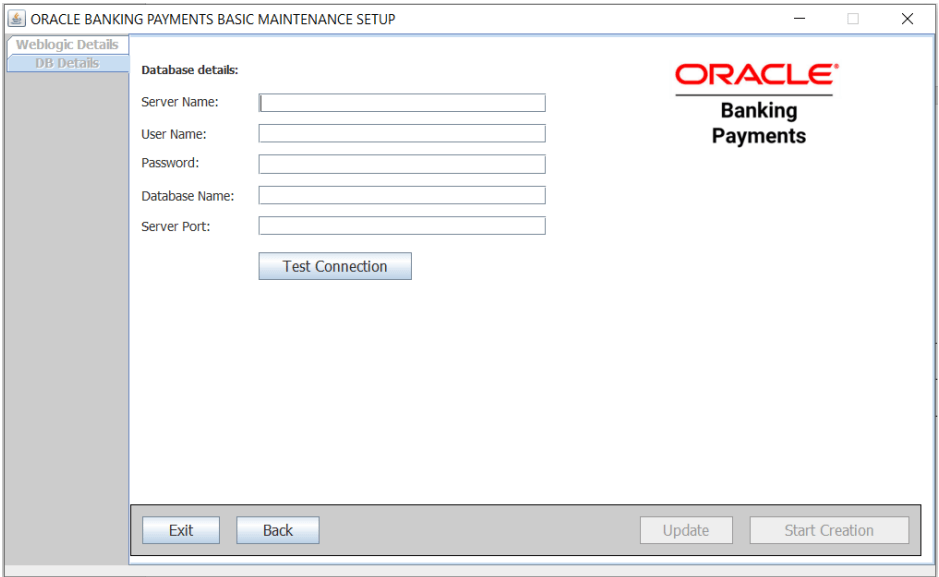Screen dimensions: 939x577
Task: Click the 'User Name:' label
Action: click(x=174, y=134)
